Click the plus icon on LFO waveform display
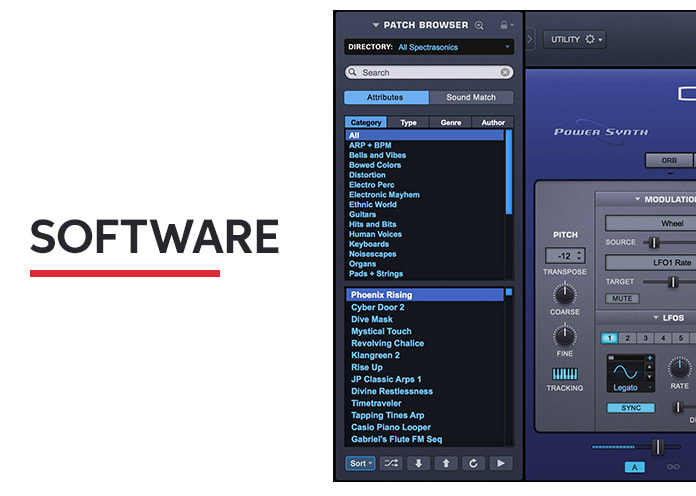This screenshot has height=496, width=696. tap(649, 358)
